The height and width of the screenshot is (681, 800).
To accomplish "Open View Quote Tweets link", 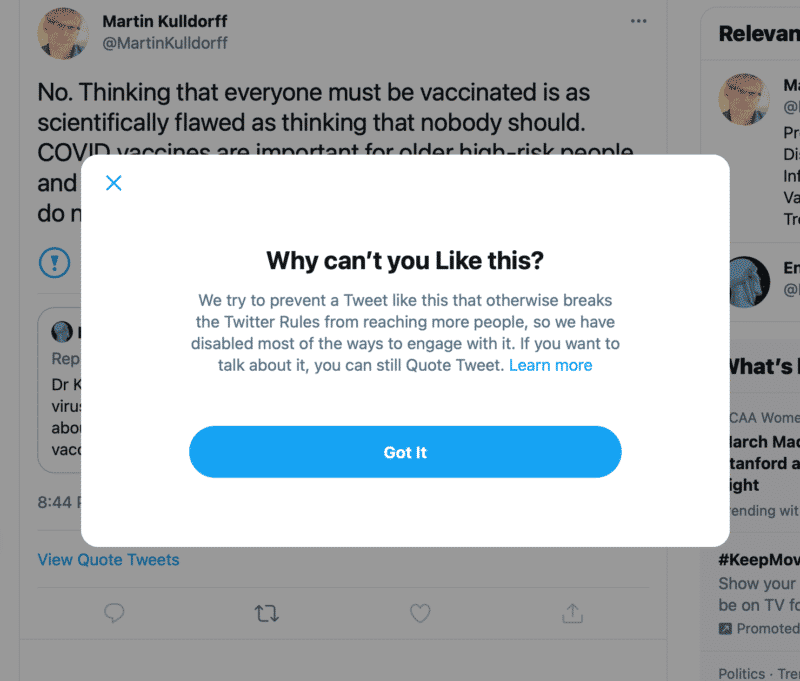I will pos(109,560).
